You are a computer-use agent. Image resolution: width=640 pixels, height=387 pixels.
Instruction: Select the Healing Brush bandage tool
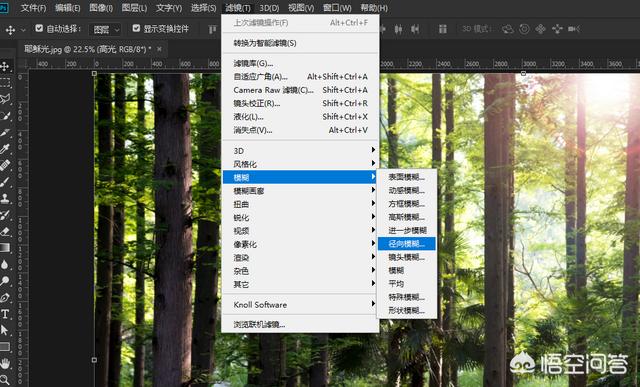5,165
